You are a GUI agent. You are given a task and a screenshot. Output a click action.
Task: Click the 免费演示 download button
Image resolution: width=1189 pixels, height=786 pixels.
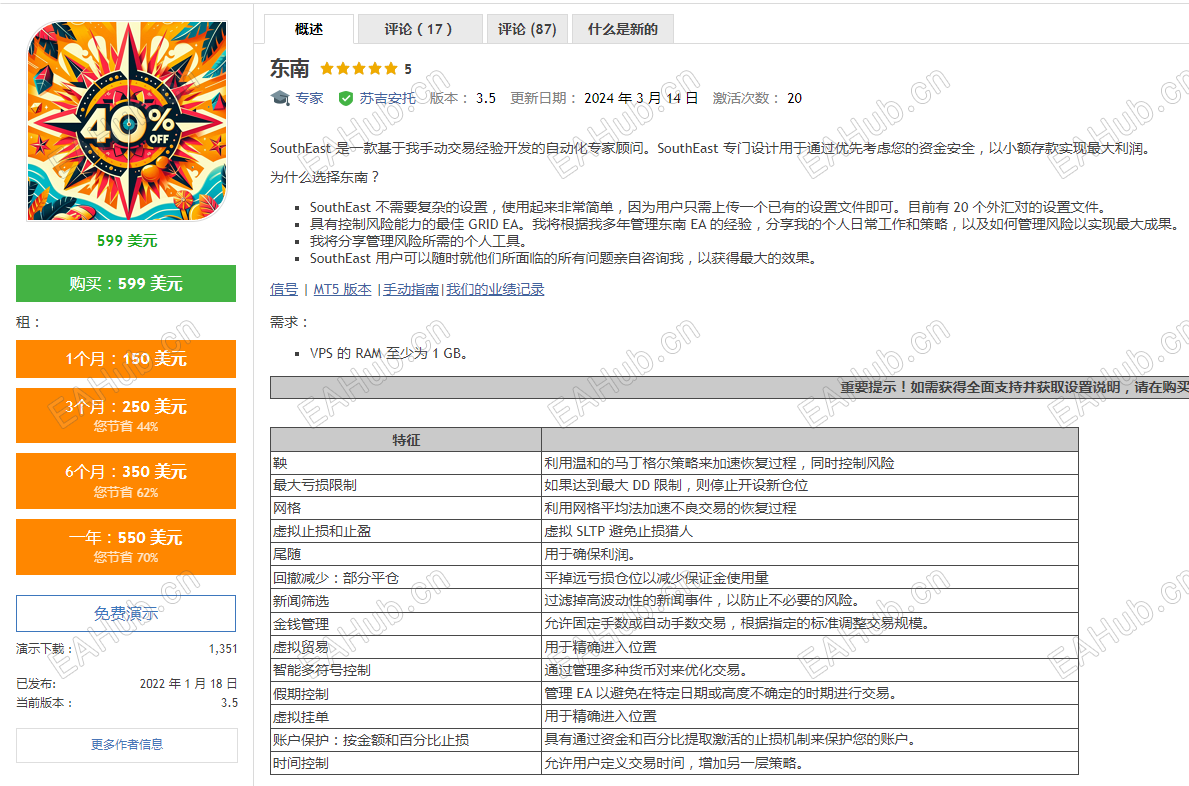125,613
